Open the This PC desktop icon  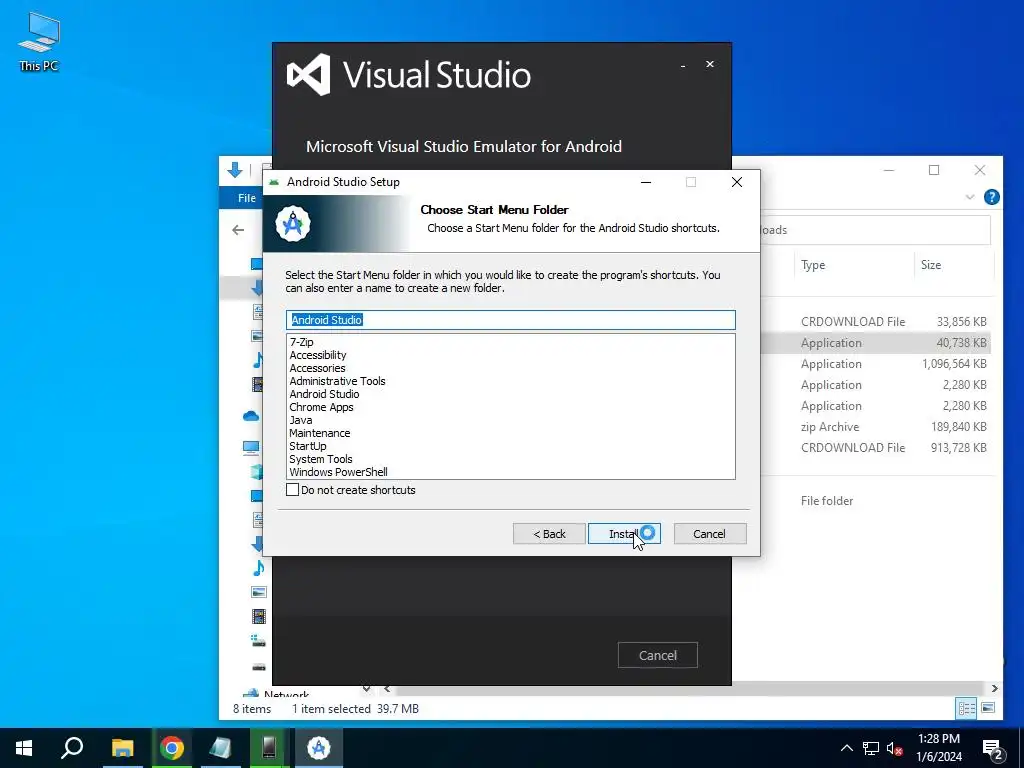(x=39, y=41)
